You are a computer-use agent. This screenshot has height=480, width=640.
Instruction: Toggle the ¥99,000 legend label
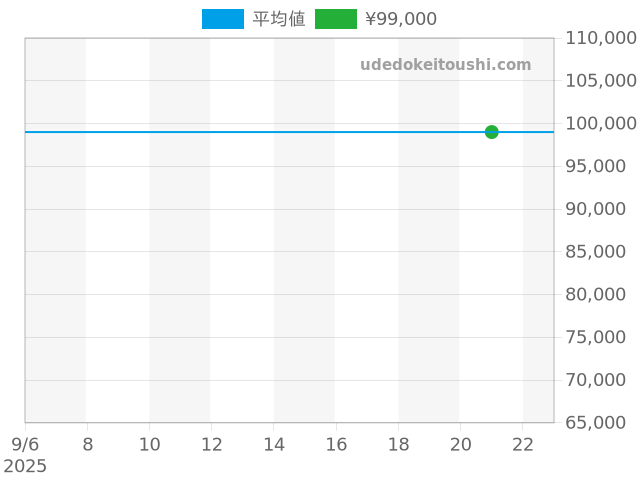pyautogui.click(x=400, y=19)
